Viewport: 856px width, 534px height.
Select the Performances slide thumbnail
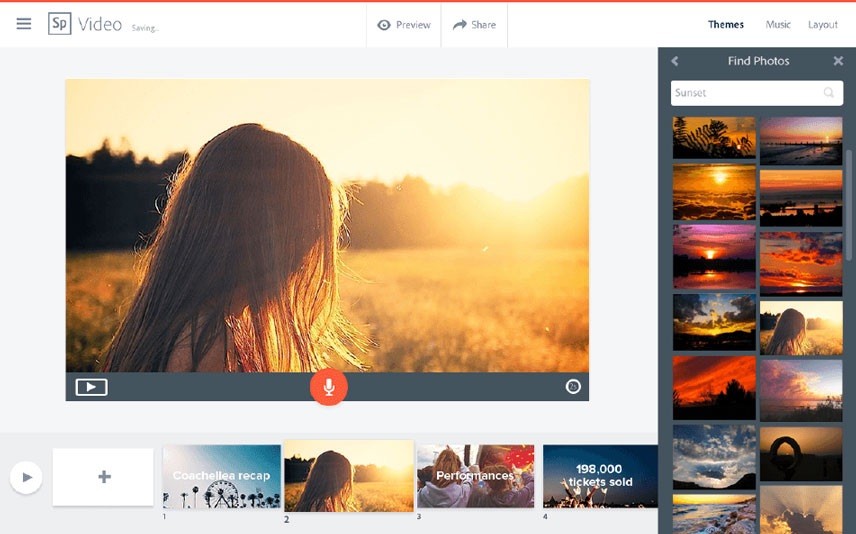click(475, 476)
